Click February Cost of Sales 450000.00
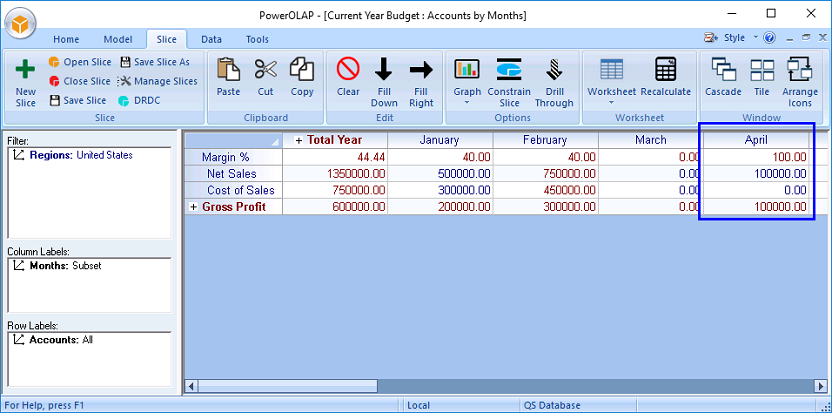 [545, 190]
